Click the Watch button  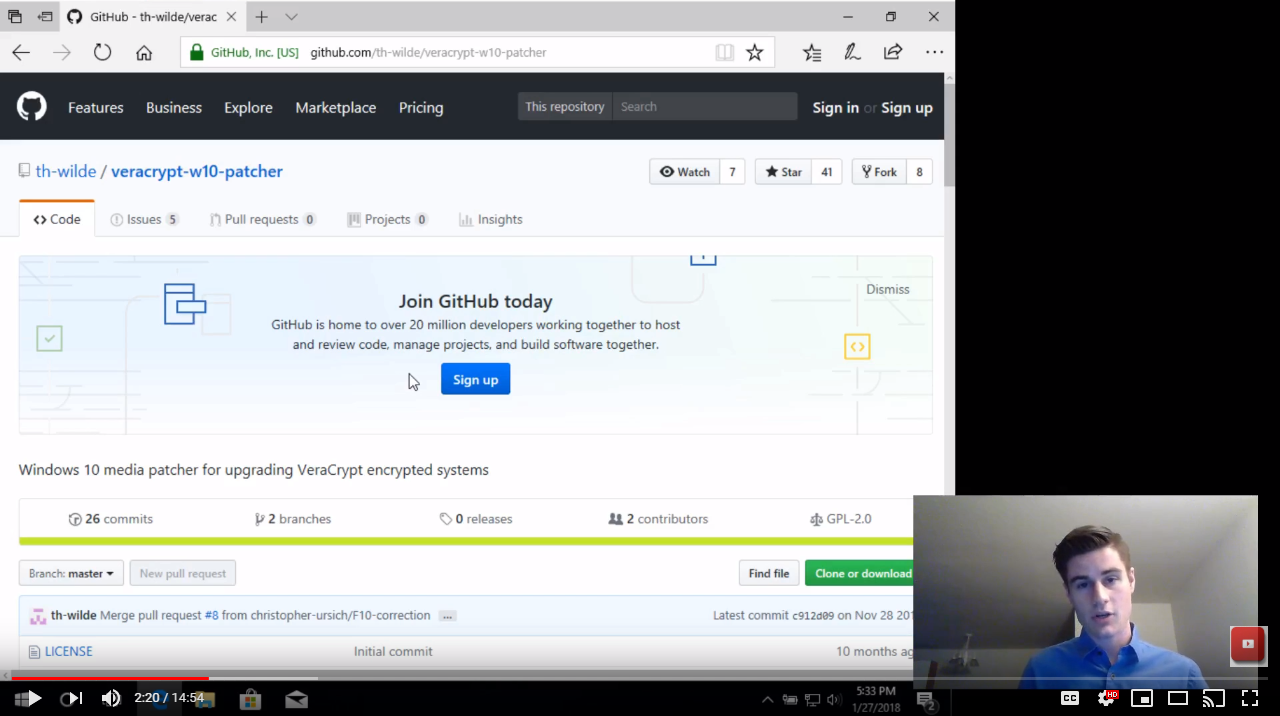(684, 172)
